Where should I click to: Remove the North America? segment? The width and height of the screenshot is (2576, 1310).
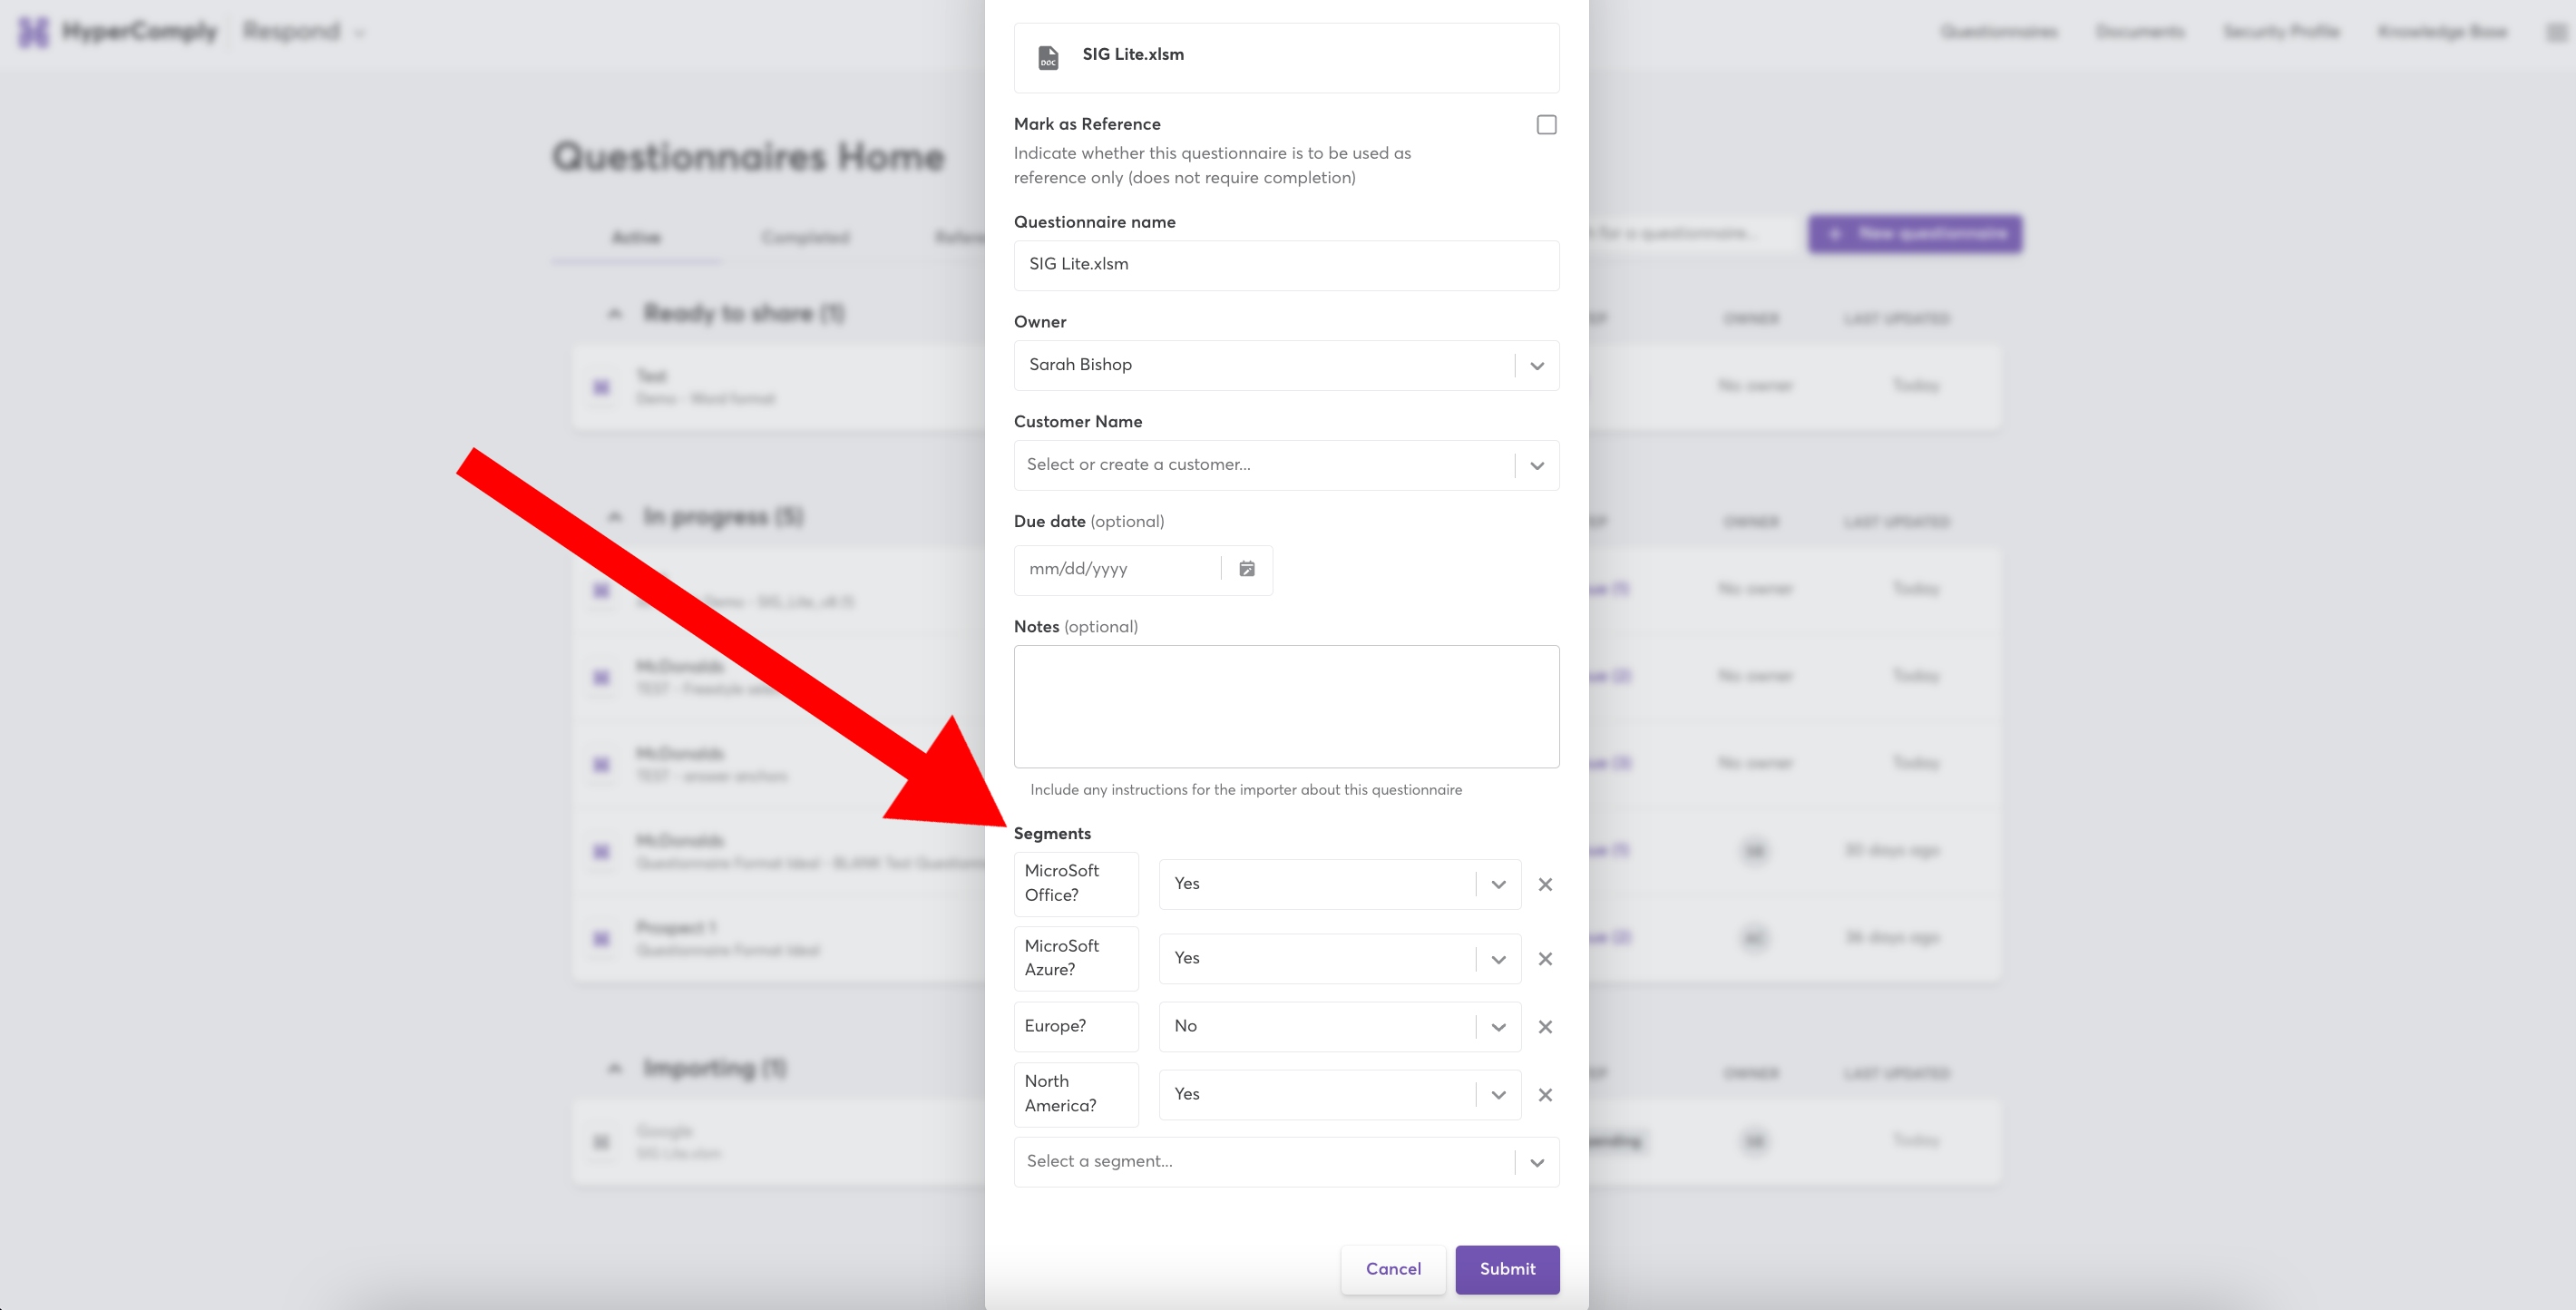[x=1545, y=1094]
